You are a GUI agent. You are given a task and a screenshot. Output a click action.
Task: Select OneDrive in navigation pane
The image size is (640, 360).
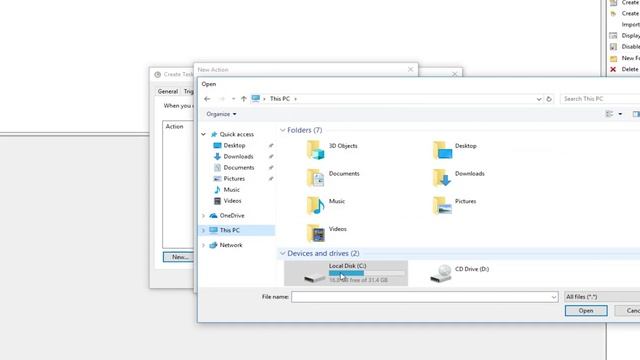point(231,216)
